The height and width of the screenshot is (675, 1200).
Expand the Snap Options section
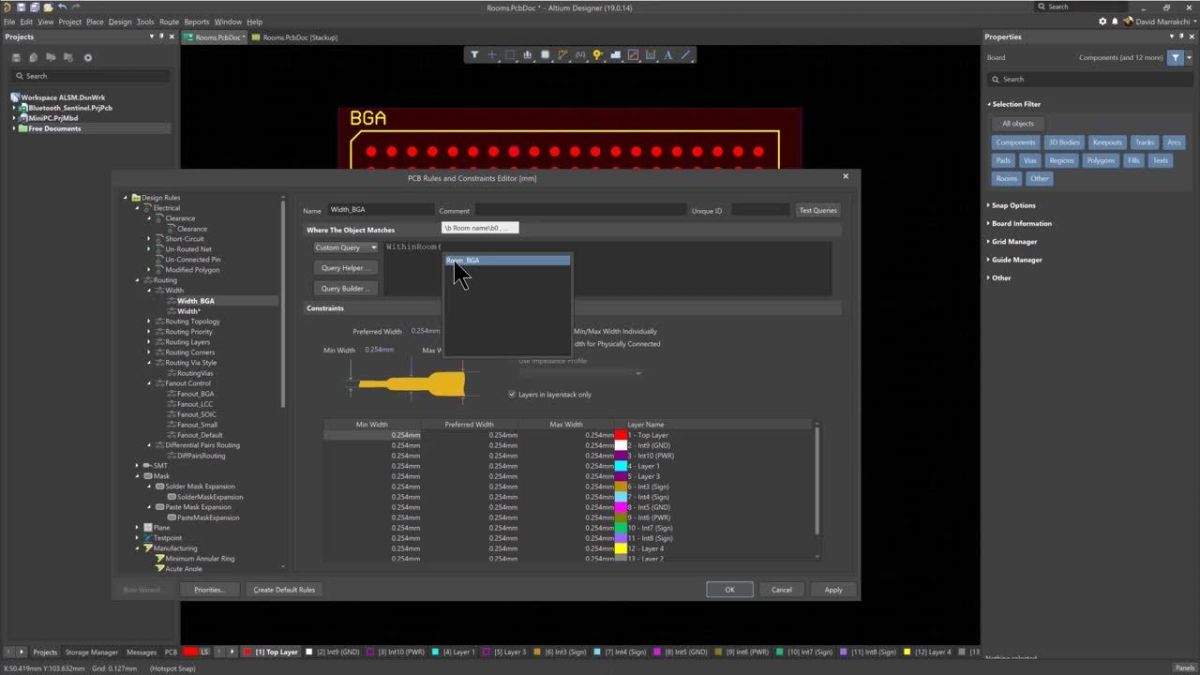pos(1013,204)
